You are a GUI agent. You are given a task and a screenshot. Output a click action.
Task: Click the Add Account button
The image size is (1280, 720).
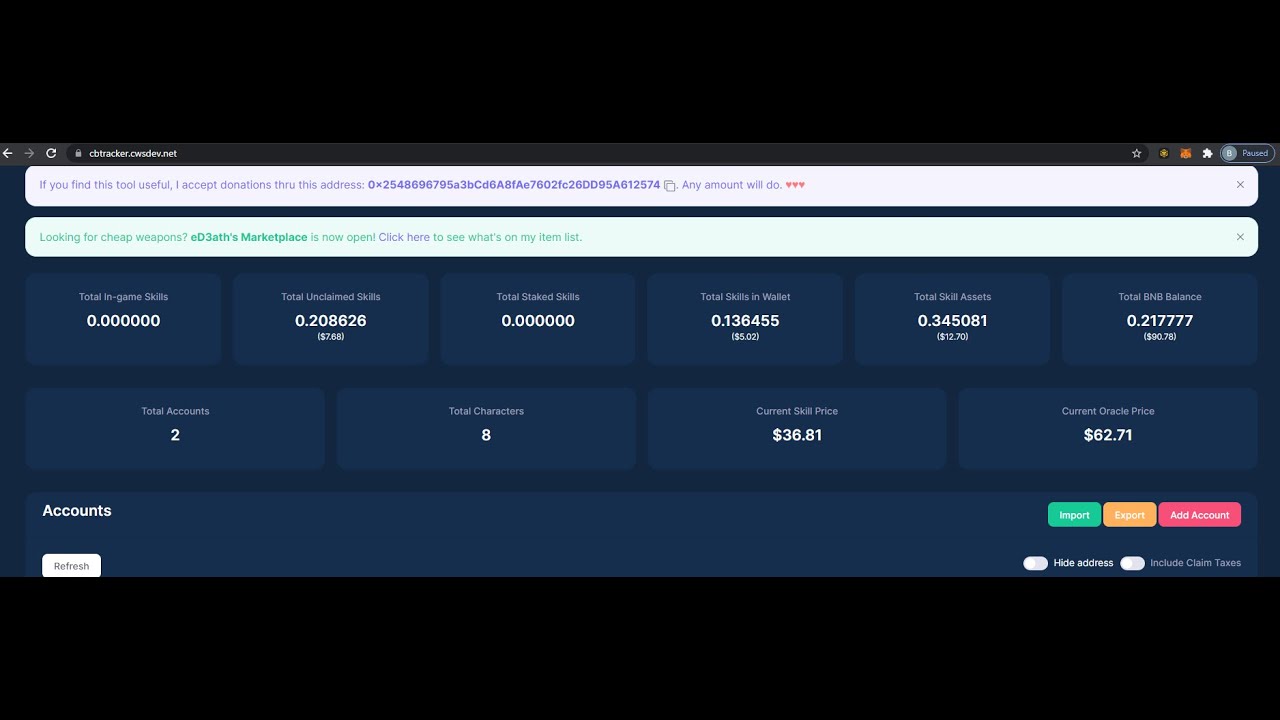[x=1199, y=515]
